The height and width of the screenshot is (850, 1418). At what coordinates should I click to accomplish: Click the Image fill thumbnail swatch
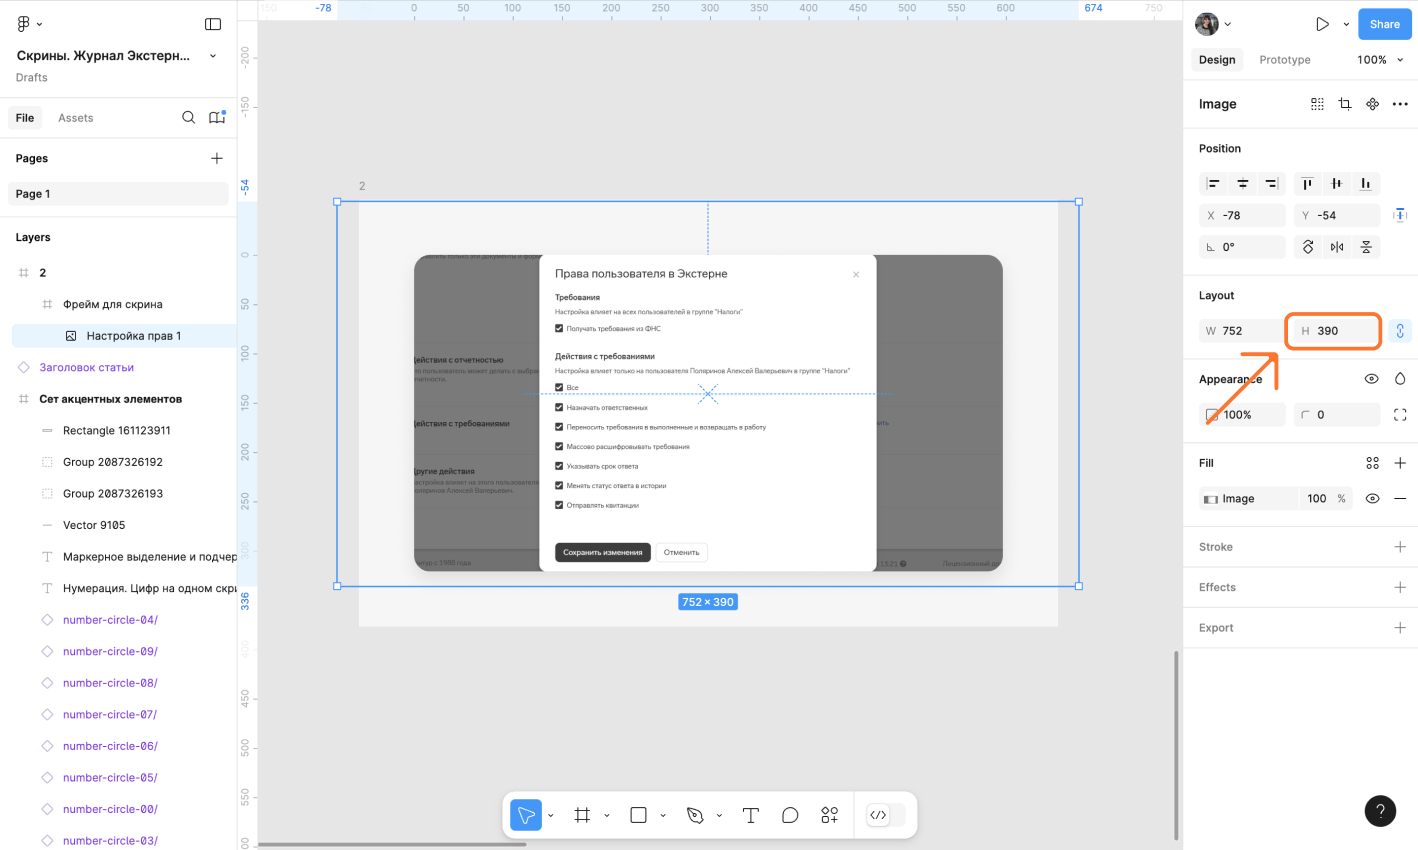coord(1211,499)
